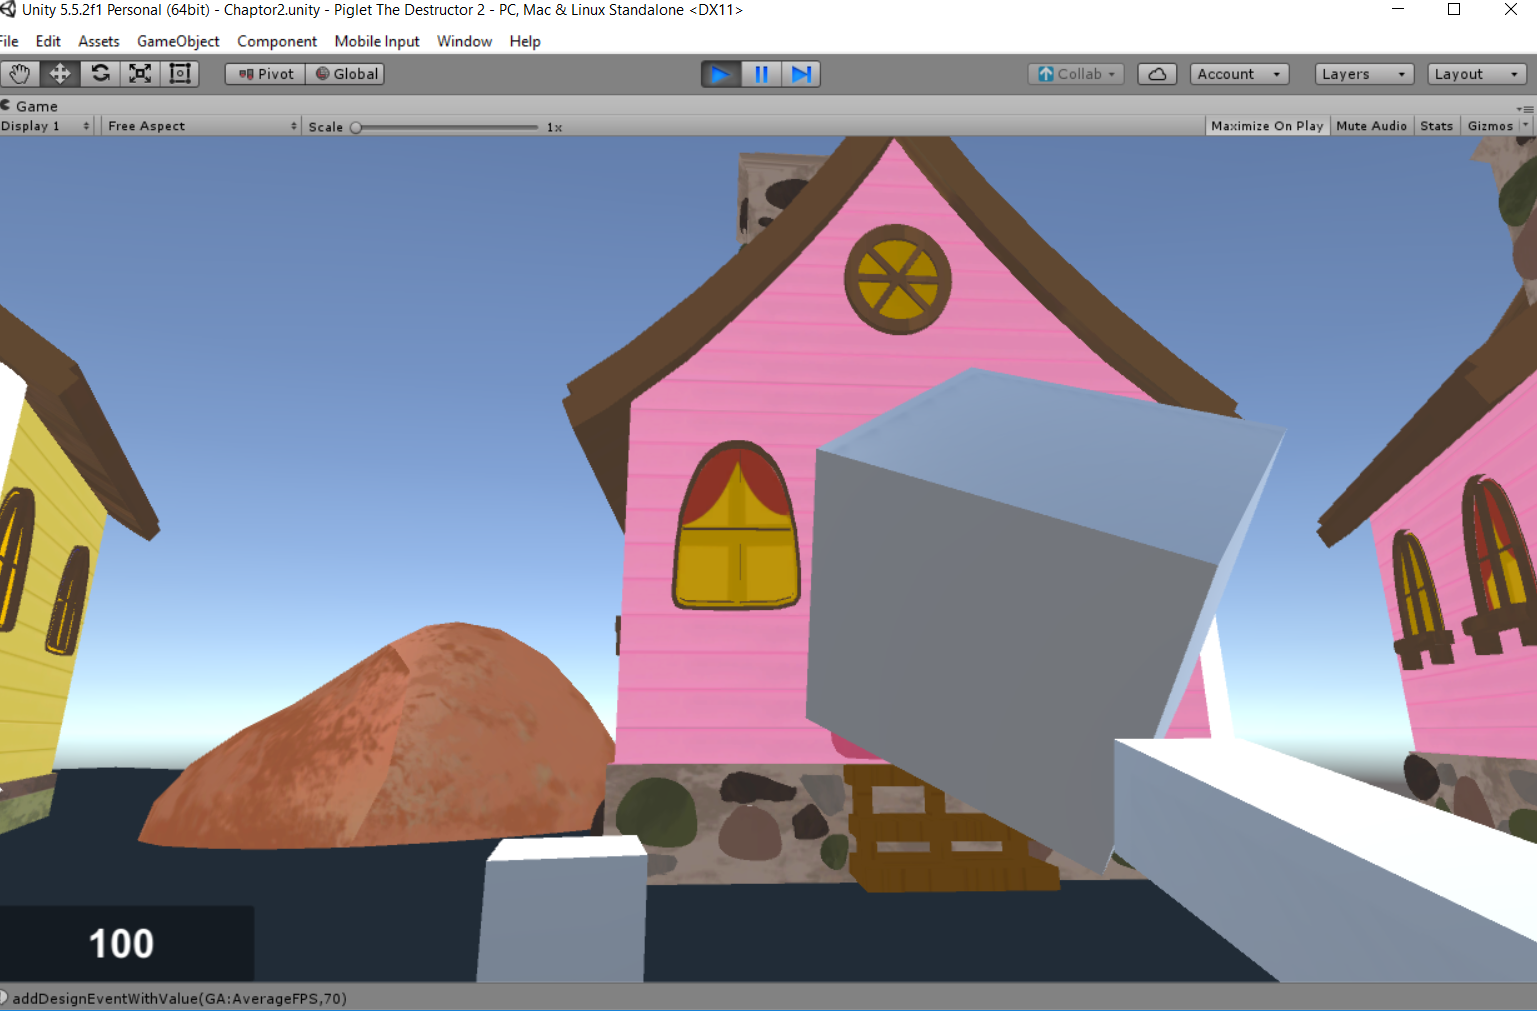Open the Assets menu
Screen dimensions: 1537x1011
point(99,41)
